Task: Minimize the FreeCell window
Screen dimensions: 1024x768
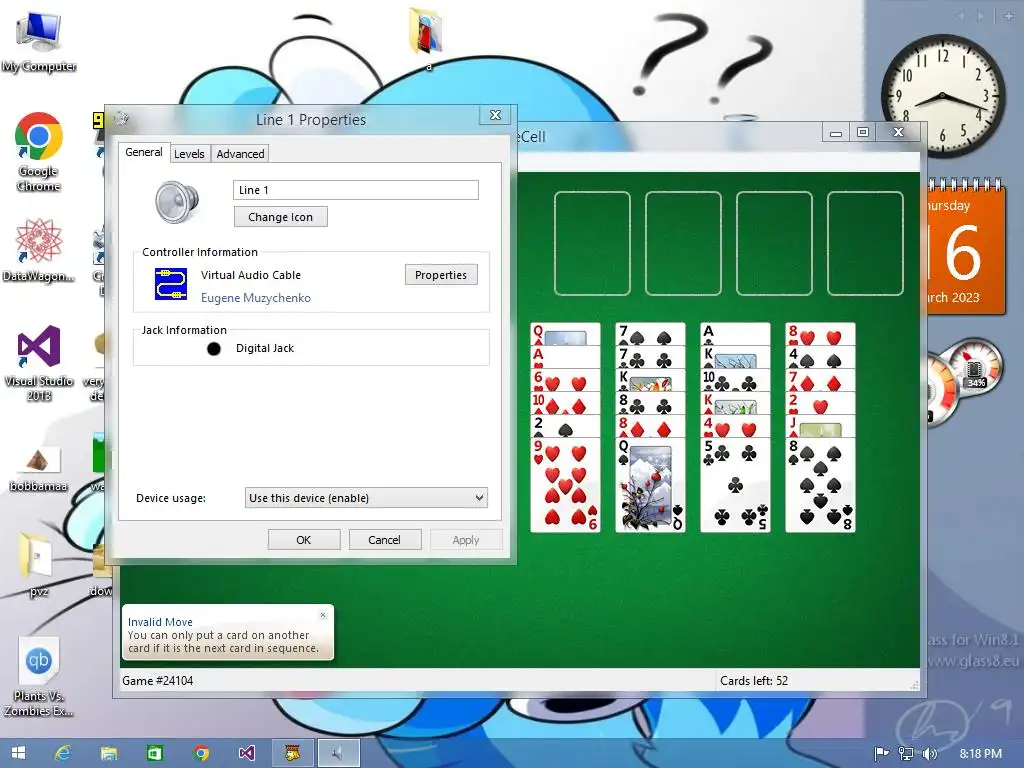Action: coord(835,133)
